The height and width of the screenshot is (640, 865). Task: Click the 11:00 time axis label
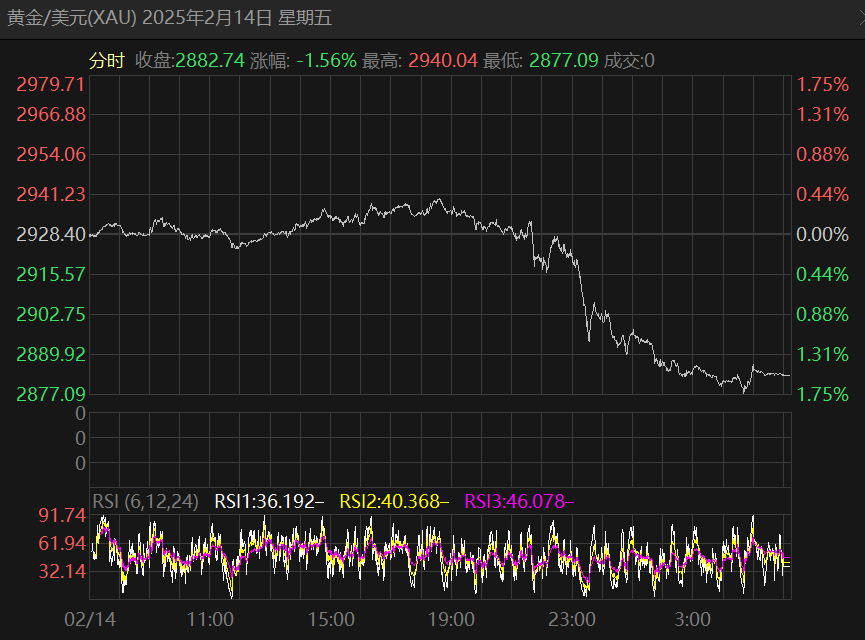210,619
